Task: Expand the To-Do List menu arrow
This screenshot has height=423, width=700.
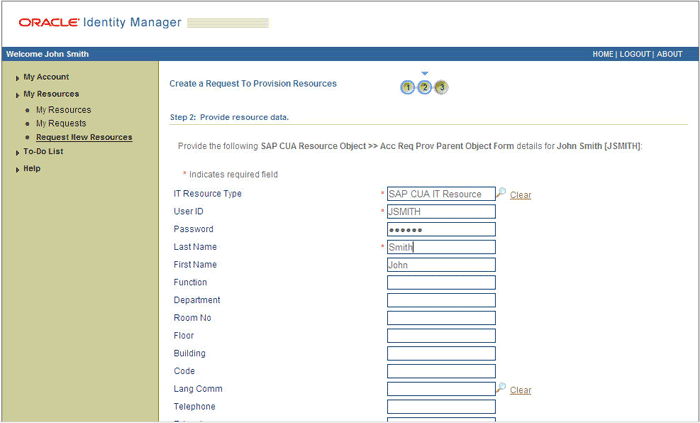Action: (17, 153)
